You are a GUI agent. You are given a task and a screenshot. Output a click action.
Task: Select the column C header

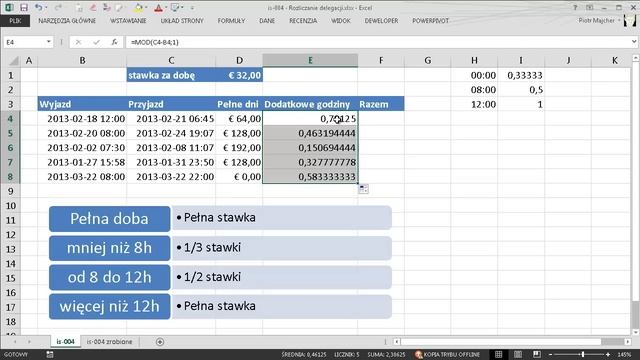coord(171,60)
